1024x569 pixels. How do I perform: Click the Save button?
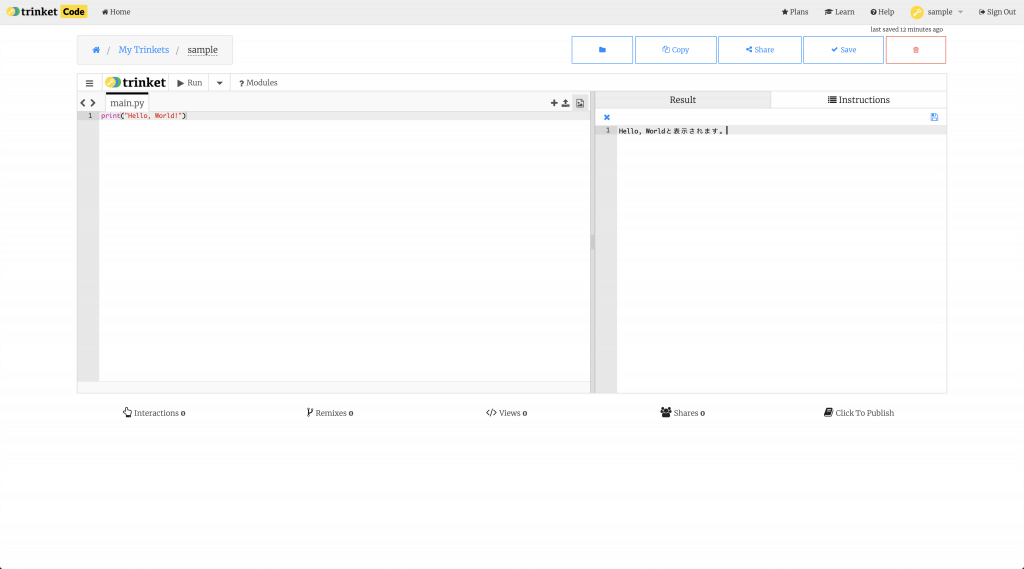point(843,50)
